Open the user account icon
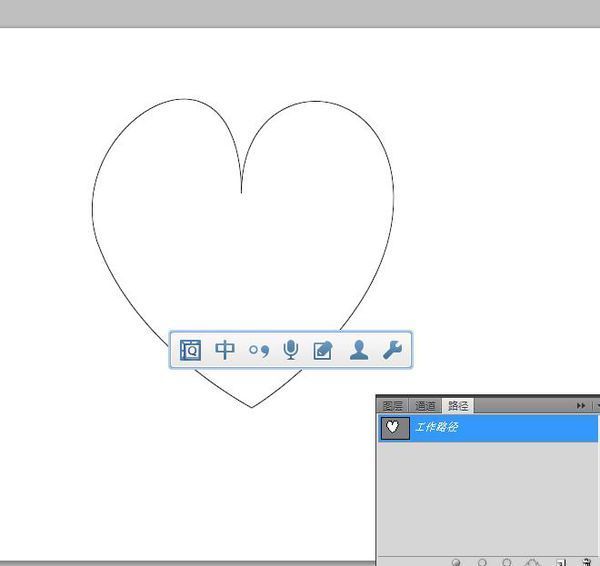 pos(358,350)
